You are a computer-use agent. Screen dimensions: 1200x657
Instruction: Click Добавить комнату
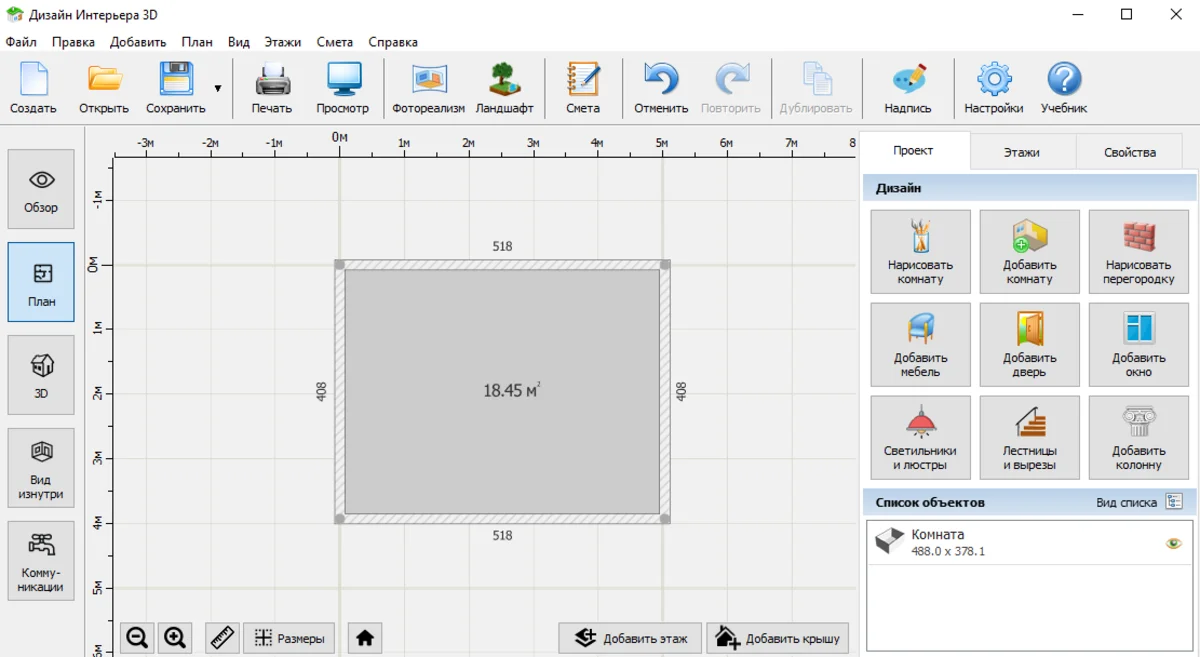pyautogui.click(x=1030, y=251)
